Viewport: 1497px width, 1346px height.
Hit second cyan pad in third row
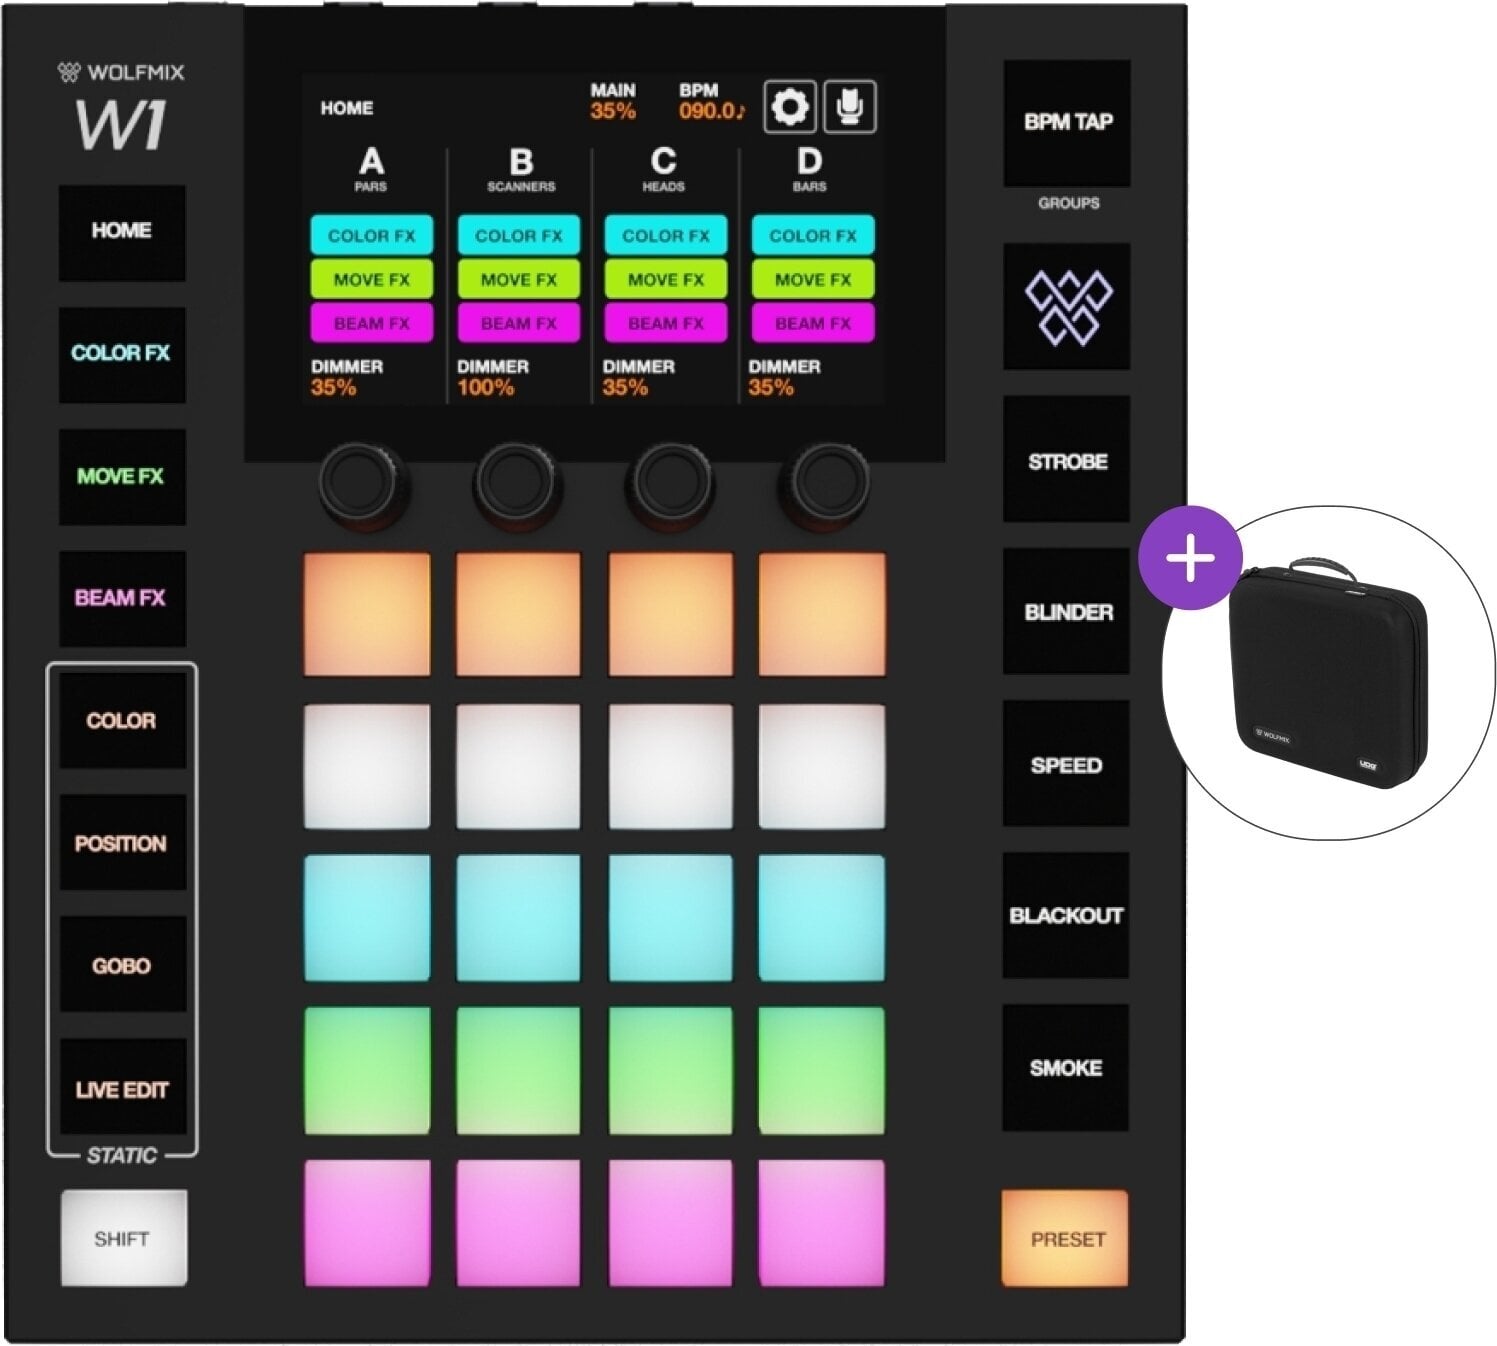(x=518, y=918)
